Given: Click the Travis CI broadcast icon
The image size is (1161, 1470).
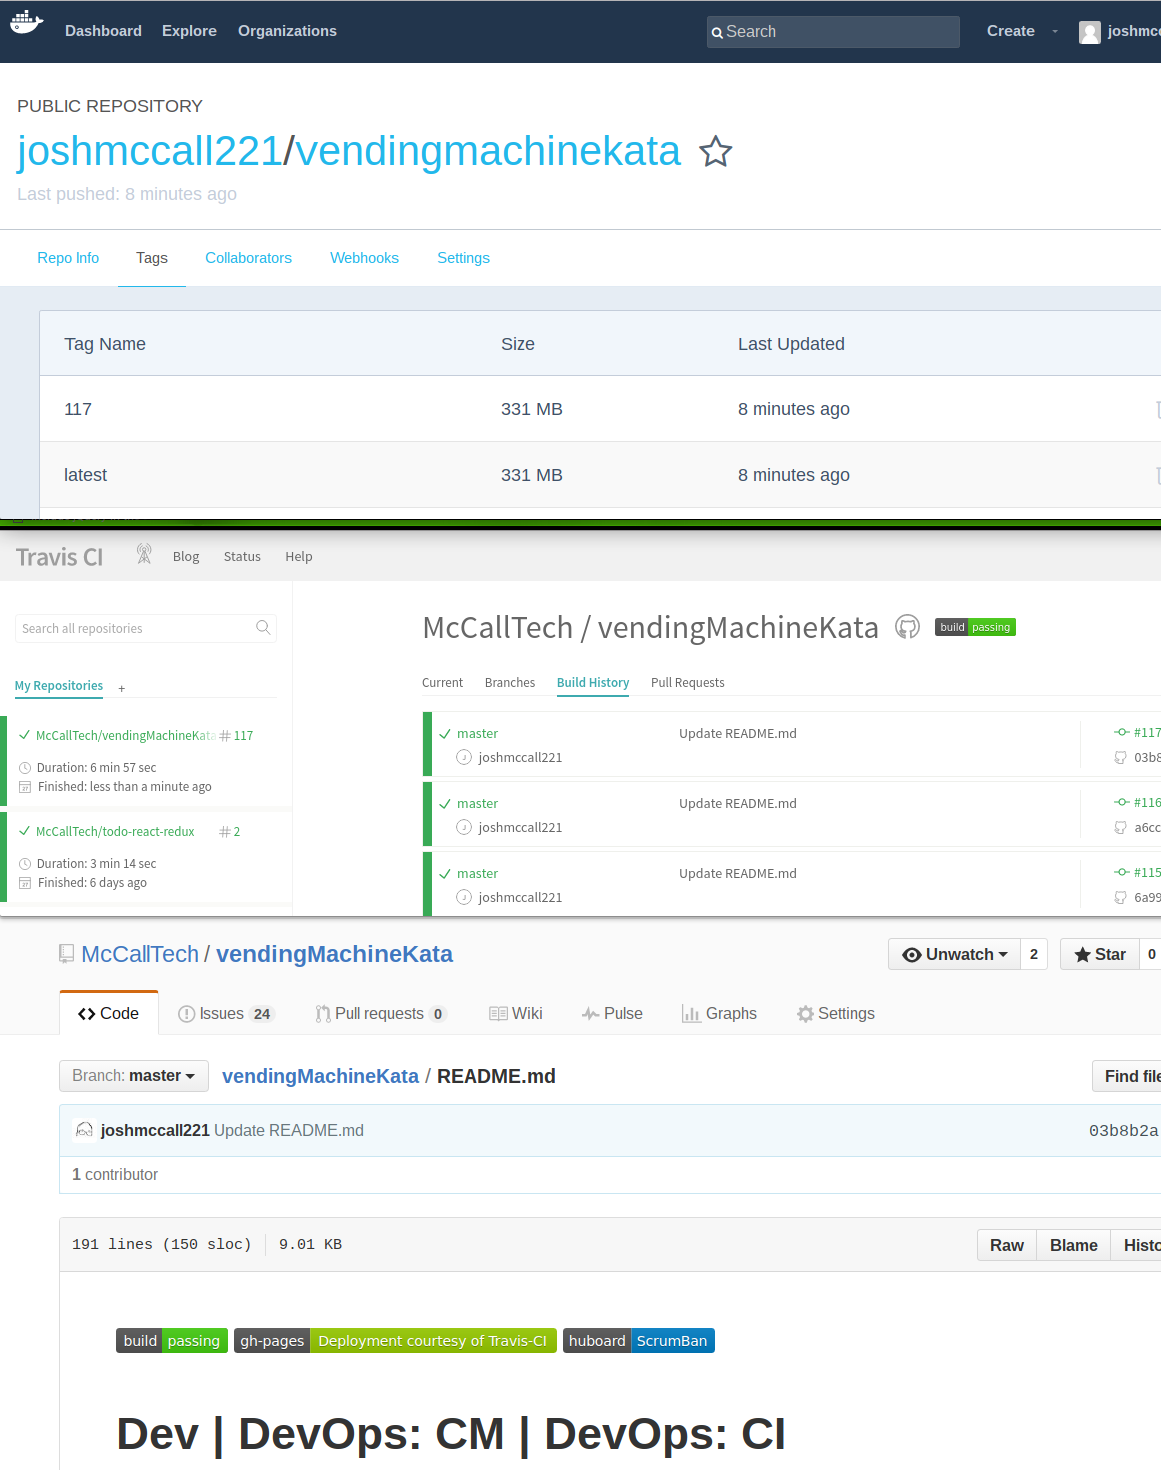Looking at the screenshot, I should coord(144,553).
